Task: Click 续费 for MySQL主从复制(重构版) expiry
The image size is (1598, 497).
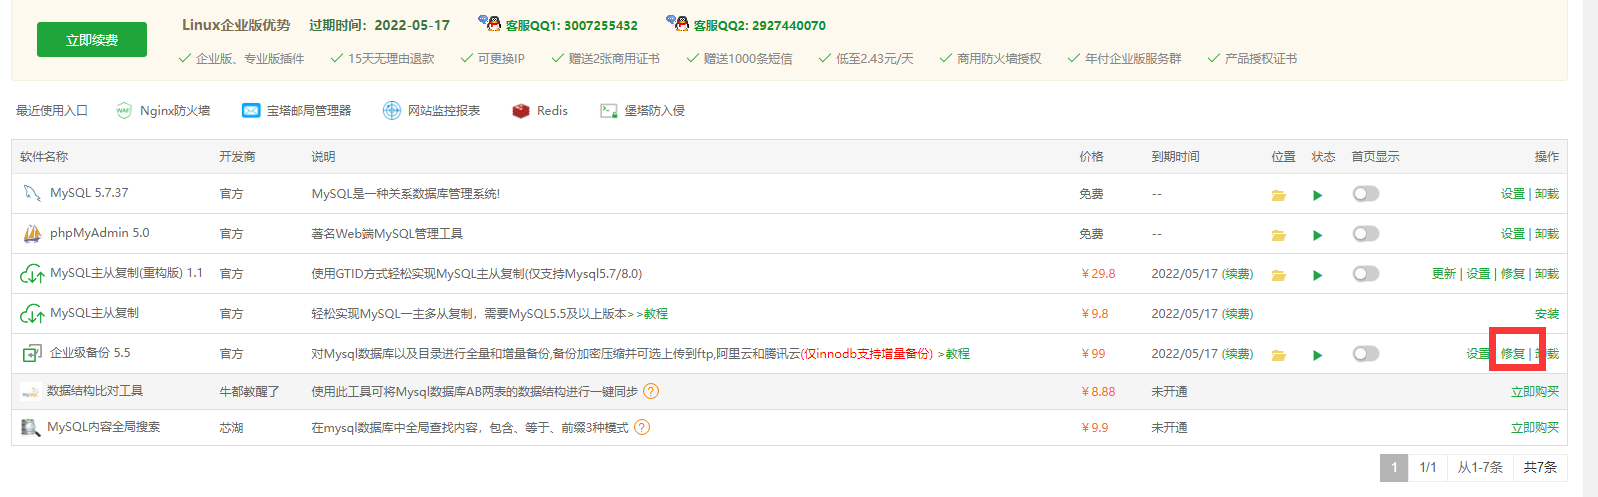Action: (x=1238, y=274)
